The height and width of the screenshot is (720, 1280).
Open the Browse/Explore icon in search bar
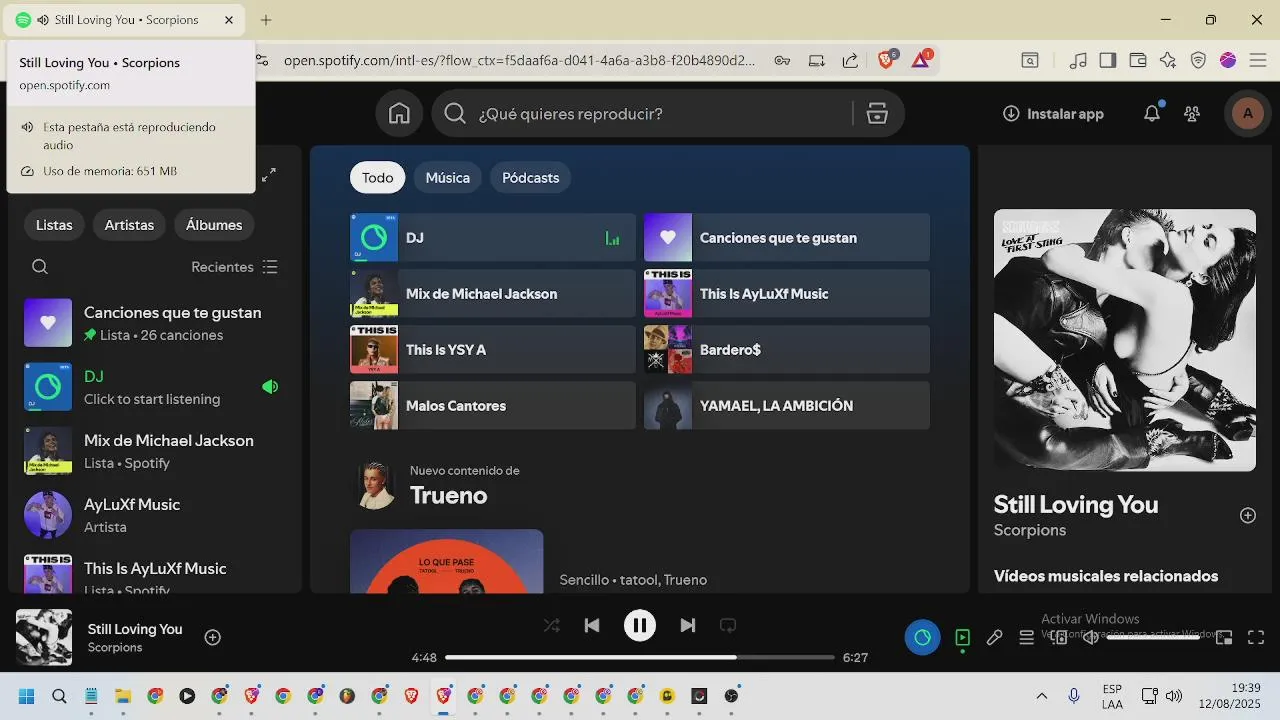tap(877, 114)
